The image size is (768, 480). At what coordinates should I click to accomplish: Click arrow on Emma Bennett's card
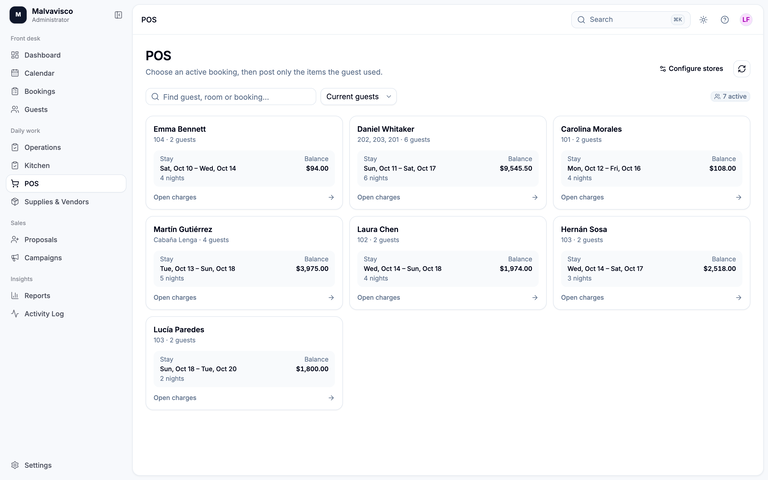(331, 197)
